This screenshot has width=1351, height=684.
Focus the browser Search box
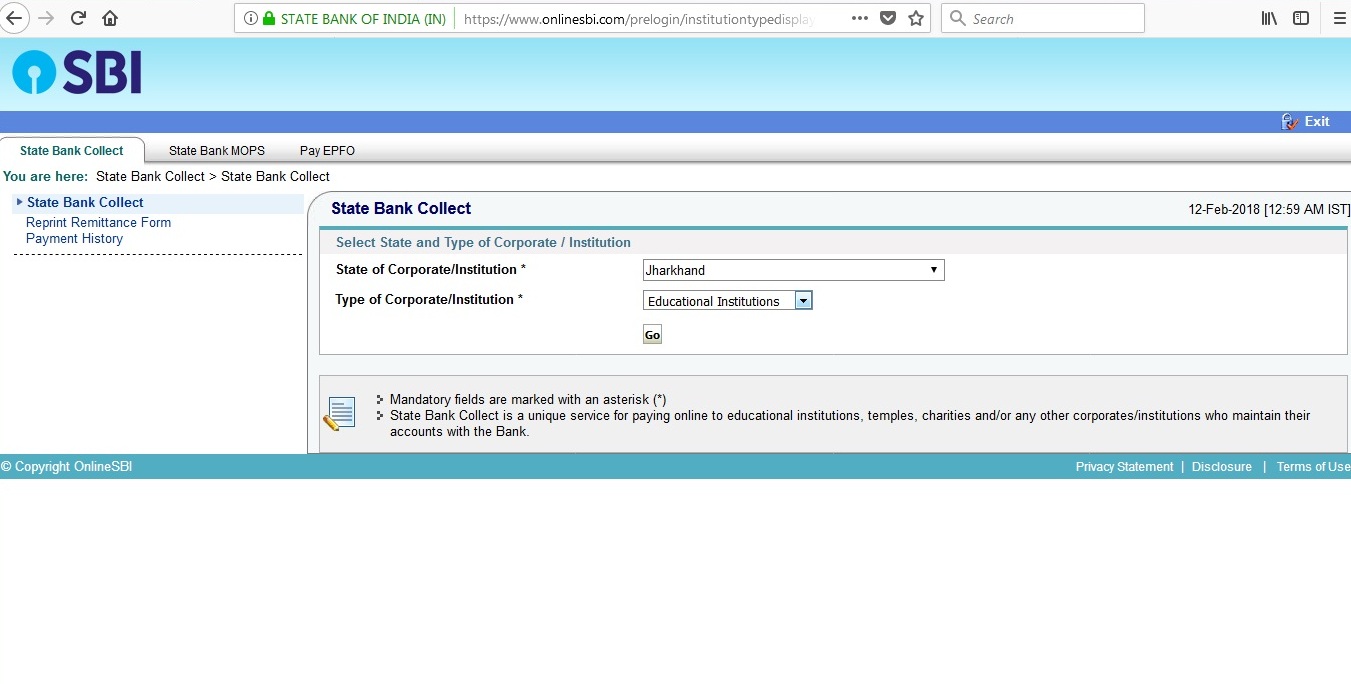1042,18
